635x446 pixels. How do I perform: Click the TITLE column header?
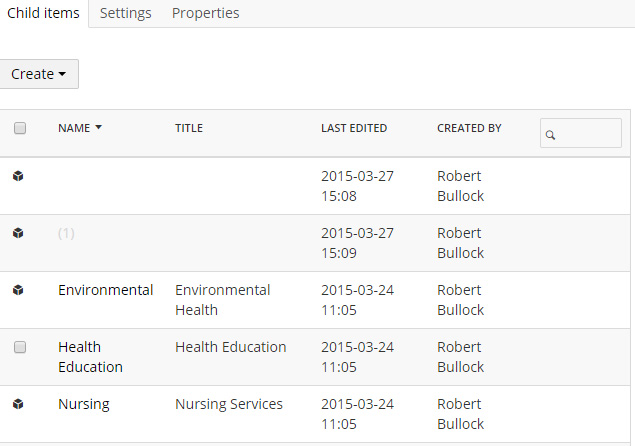tap(189, 128)
